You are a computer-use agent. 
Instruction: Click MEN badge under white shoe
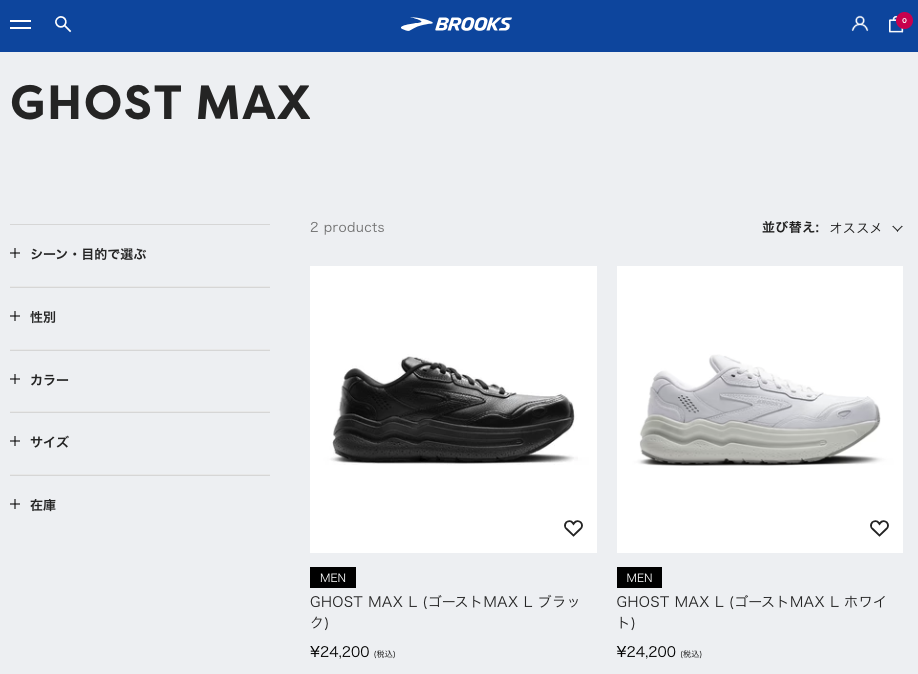639,578
